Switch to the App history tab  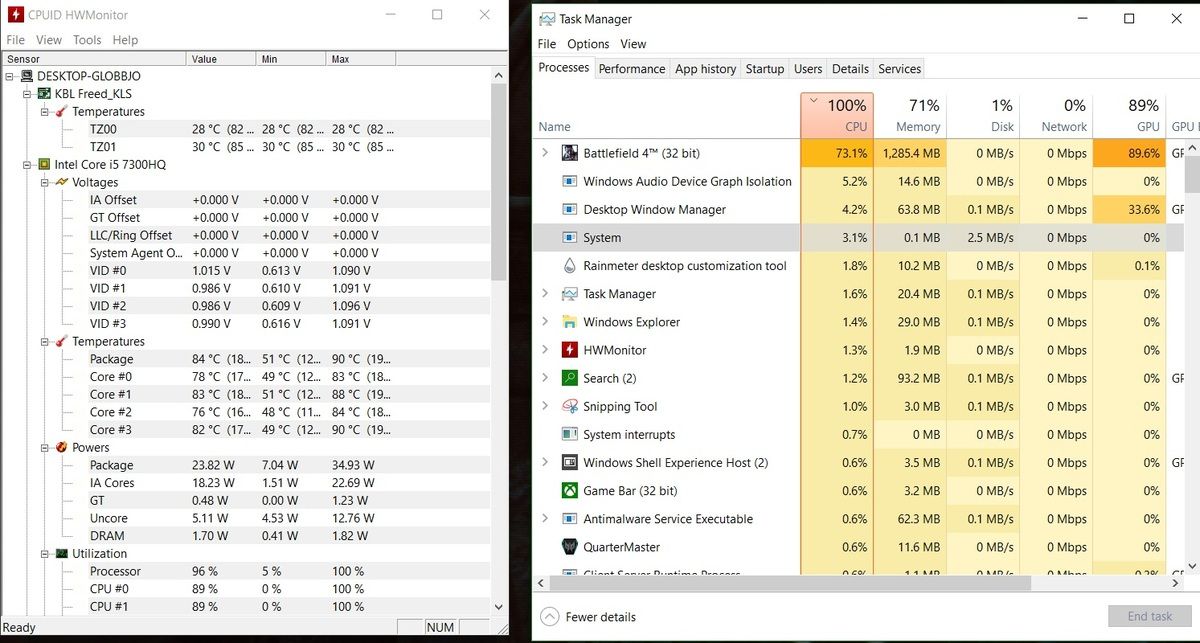coord(705,69)
